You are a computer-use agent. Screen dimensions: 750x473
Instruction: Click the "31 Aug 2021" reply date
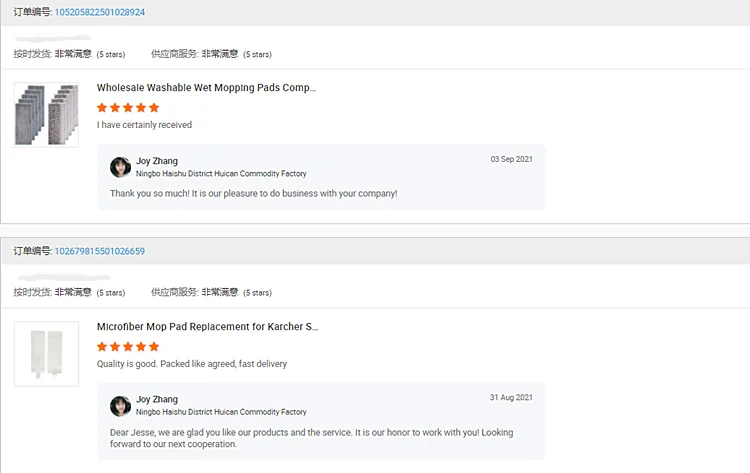(x=511, y=398)
